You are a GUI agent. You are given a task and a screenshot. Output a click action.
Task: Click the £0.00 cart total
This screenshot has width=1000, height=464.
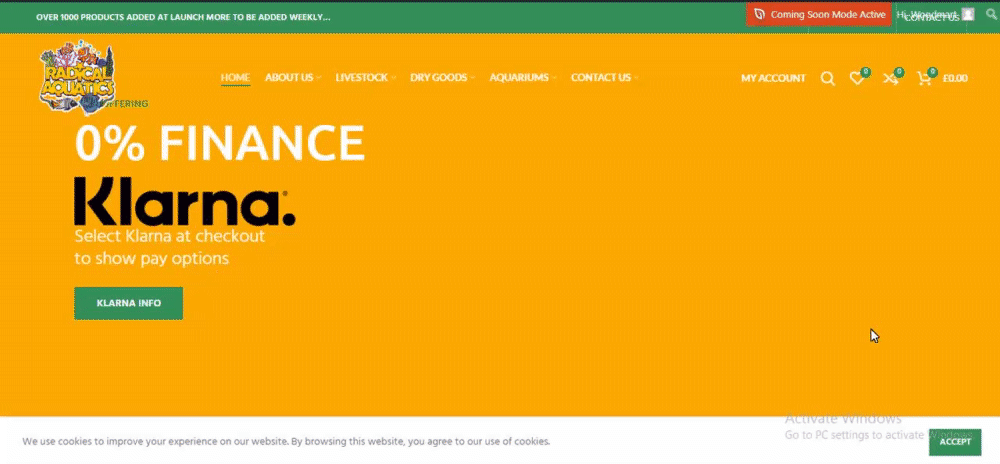[x=955, y=78]
